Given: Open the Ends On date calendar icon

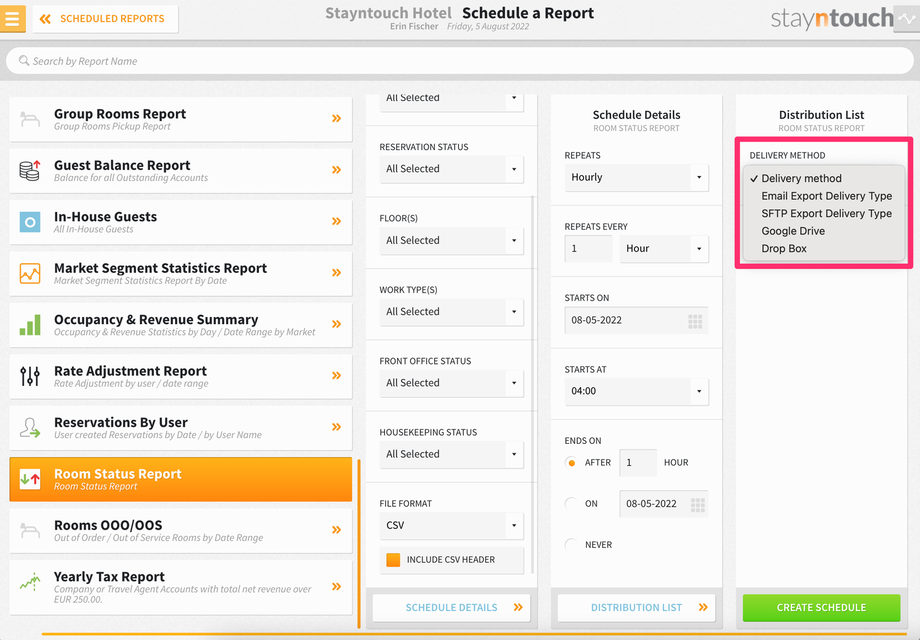Looking at the screenshot, I should (698, 504).
